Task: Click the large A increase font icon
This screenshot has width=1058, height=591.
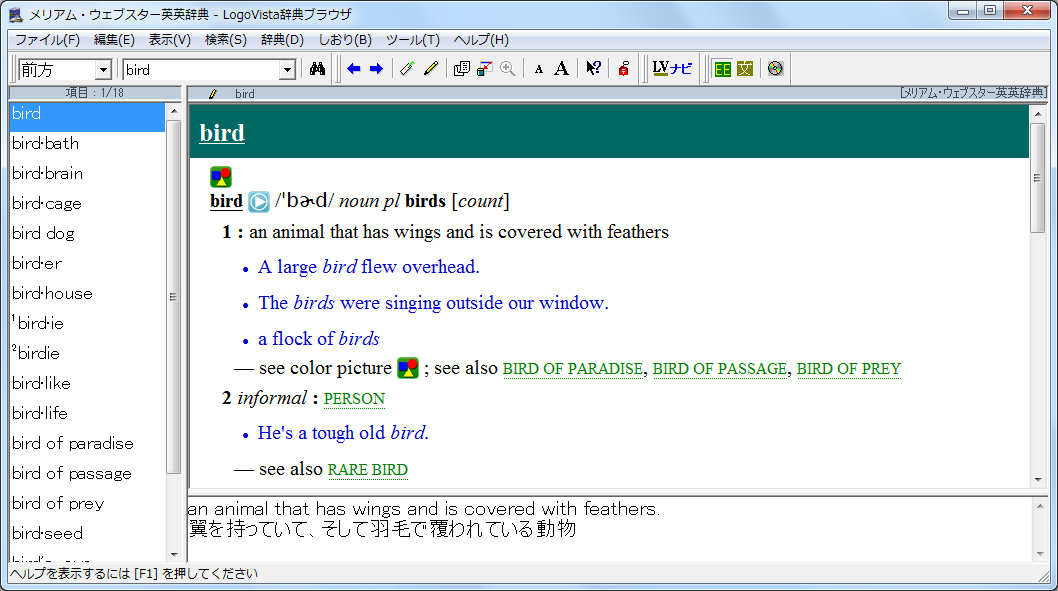Action: click(x=562, y=69)
